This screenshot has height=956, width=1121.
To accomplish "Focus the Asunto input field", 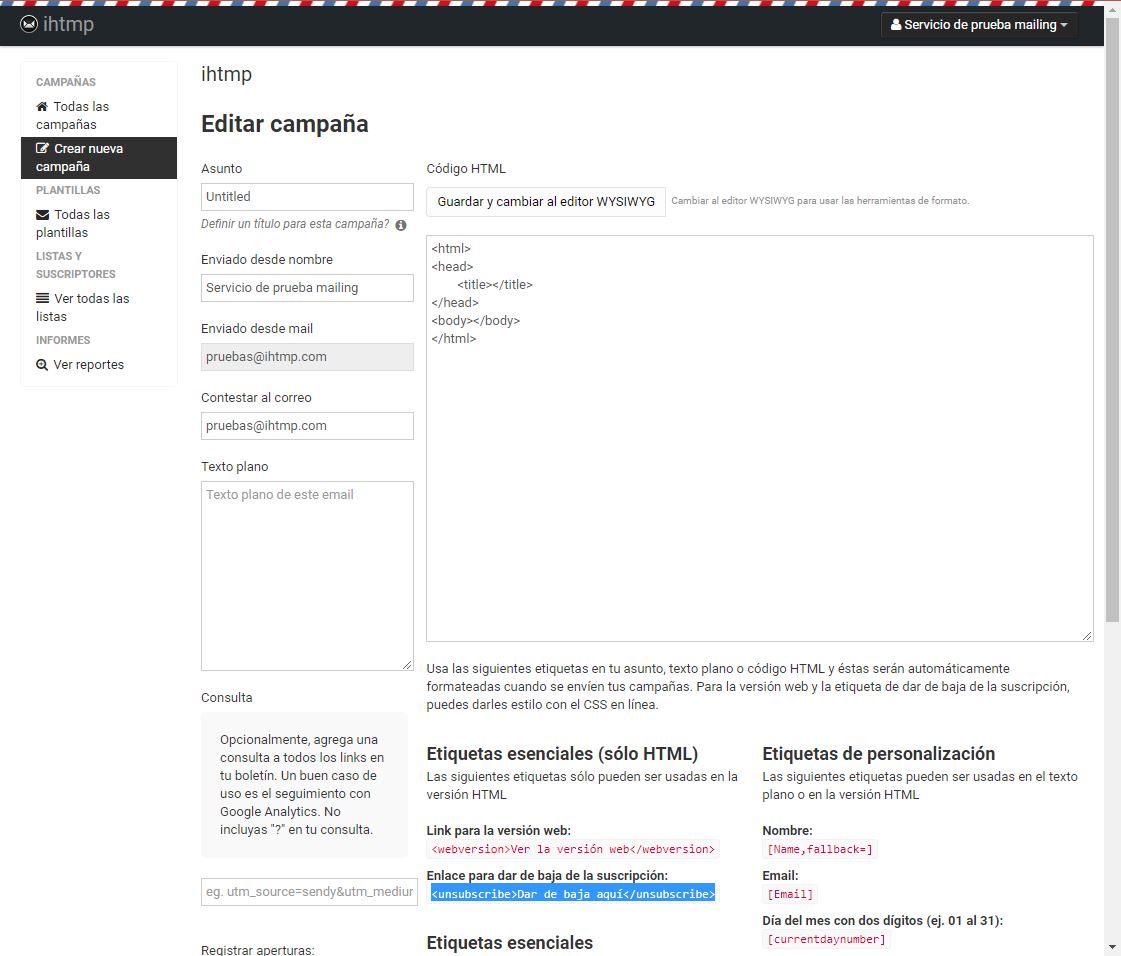I will click(x=307, y=197).
